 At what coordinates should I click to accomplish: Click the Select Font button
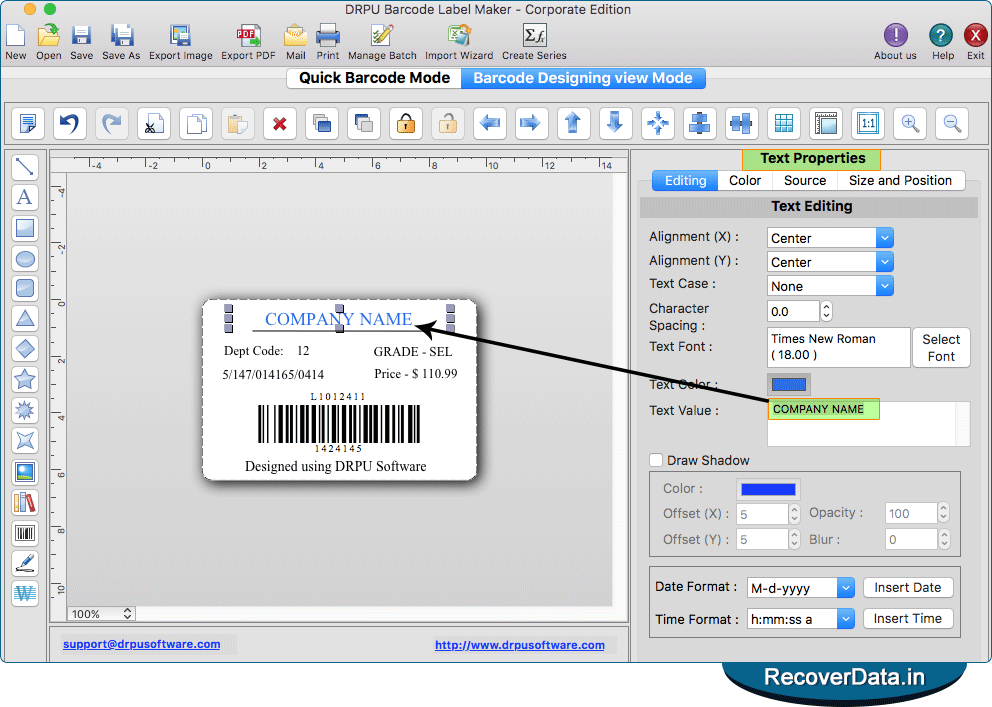click(x=941, y=348)
